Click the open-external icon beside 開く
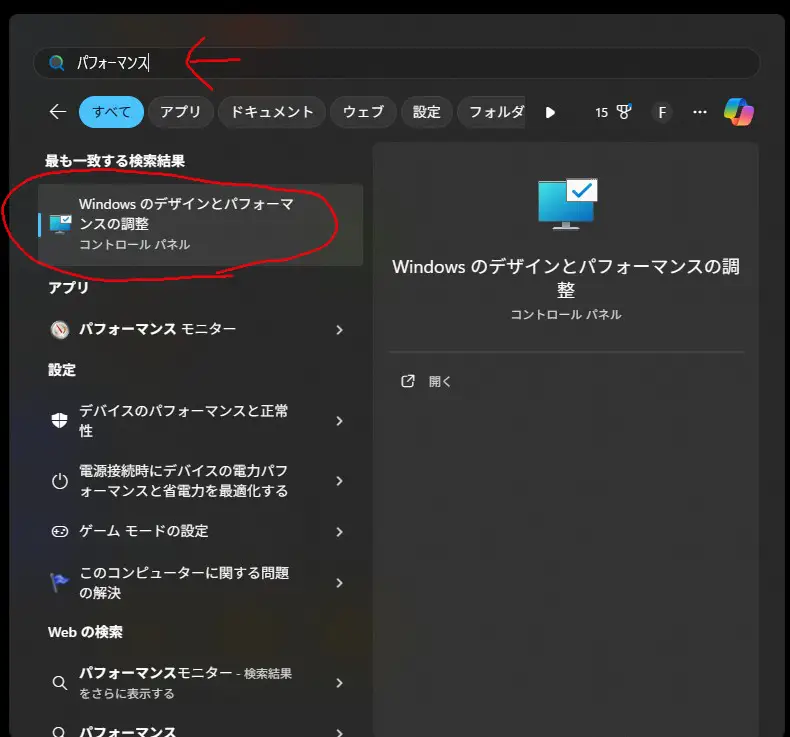The image size is (790, 737). tap(408, 381)
